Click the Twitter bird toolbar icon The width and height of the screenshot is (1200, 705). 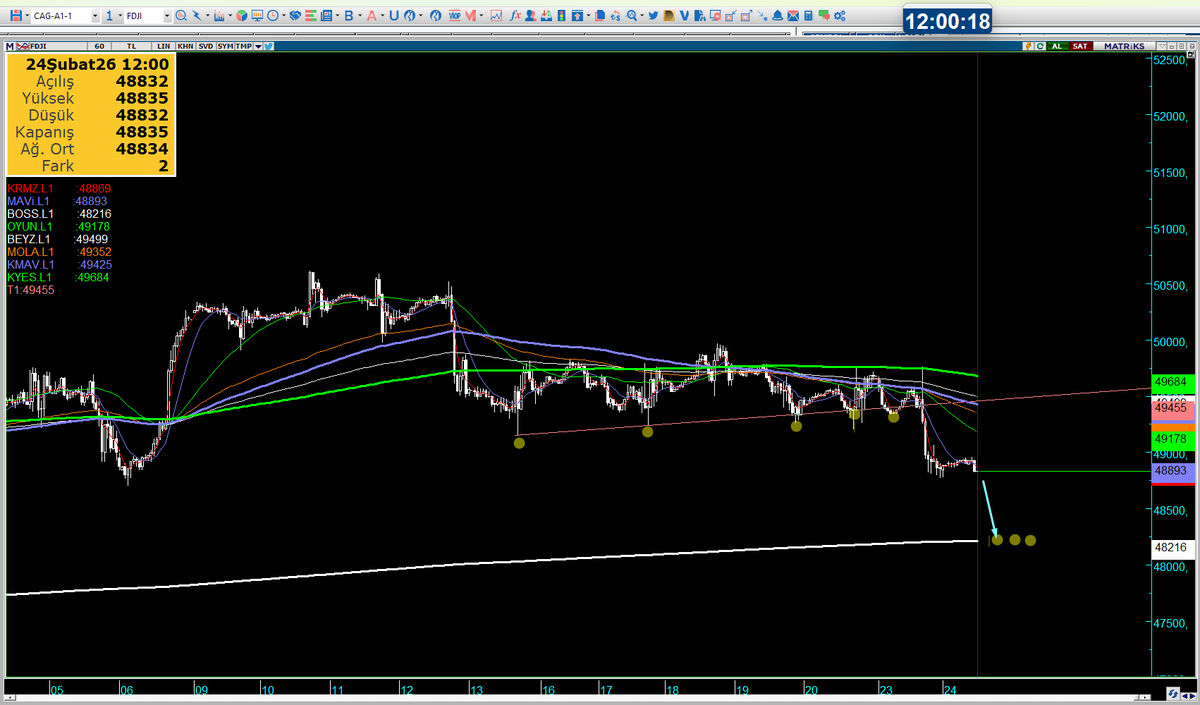653,16
